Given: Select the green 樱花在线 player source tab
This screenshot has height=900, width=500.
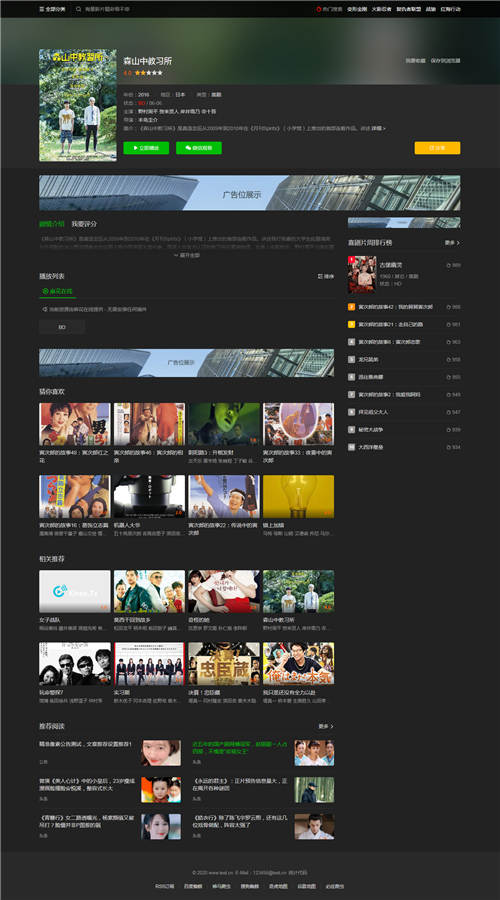Looking at the screenshot, I should (57, 292).
